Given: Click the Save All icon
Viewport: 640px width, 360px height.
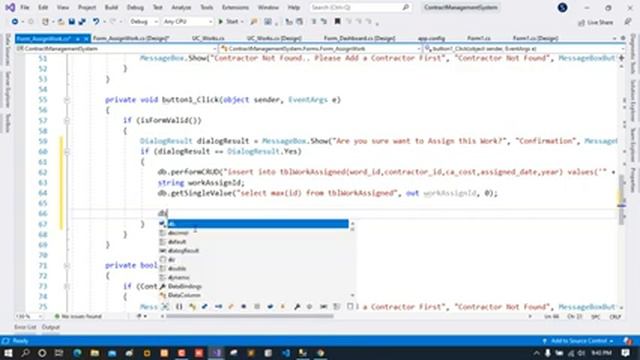Looking at the screenshot, I should point(82,22).
